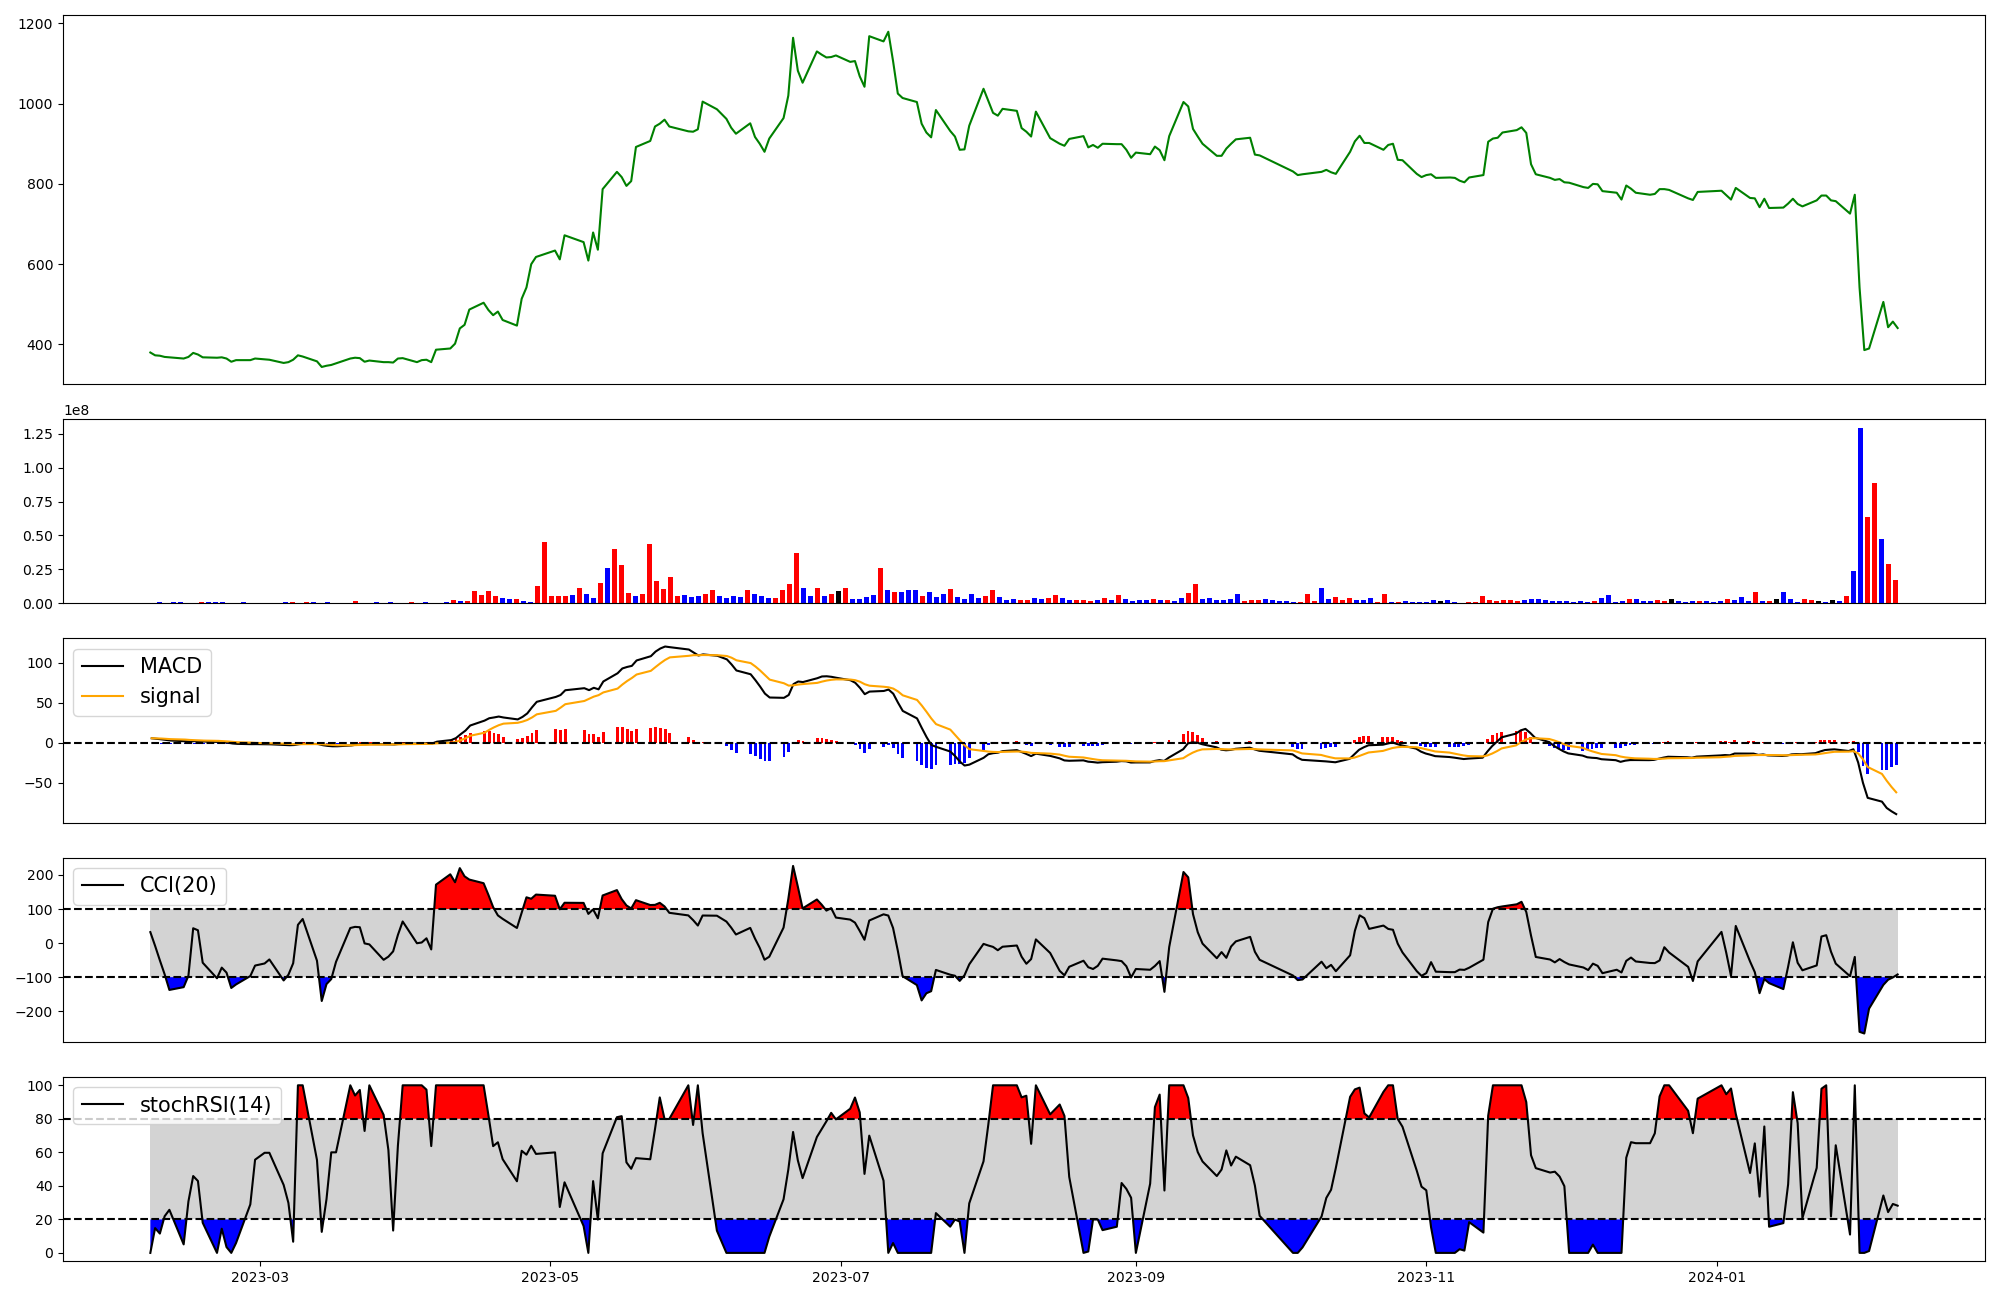This screenshot has width=2000, height=1300.
Task: Click the 2023-09 x-axis date label
Action: [x=1136, y=1277]
